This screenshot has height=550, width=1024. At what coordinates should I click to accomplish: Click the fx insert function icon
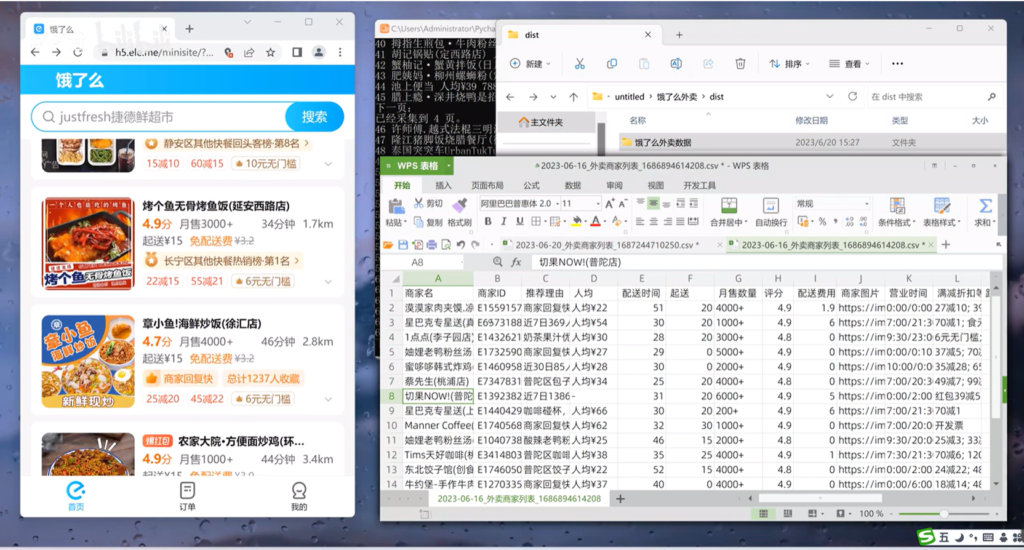(516, 262)
